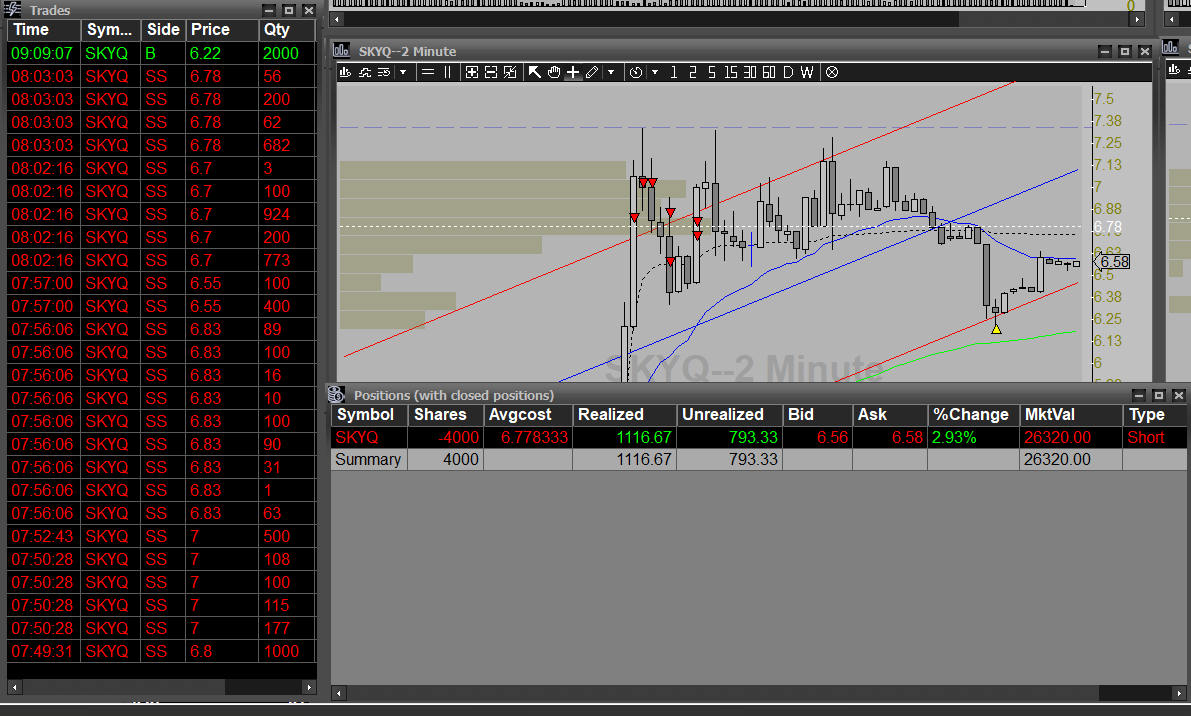
Task: Click the Positions panel right scroll arrow
Action: tap(1179, 693)
